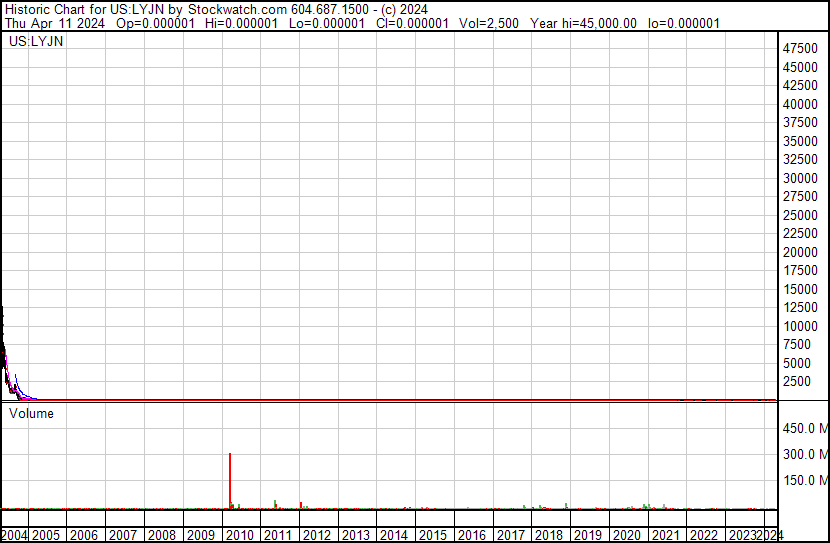This screenshot has height=543, width=830.
Task: Click the 45000 price axis value
Action: pos(800,67)
